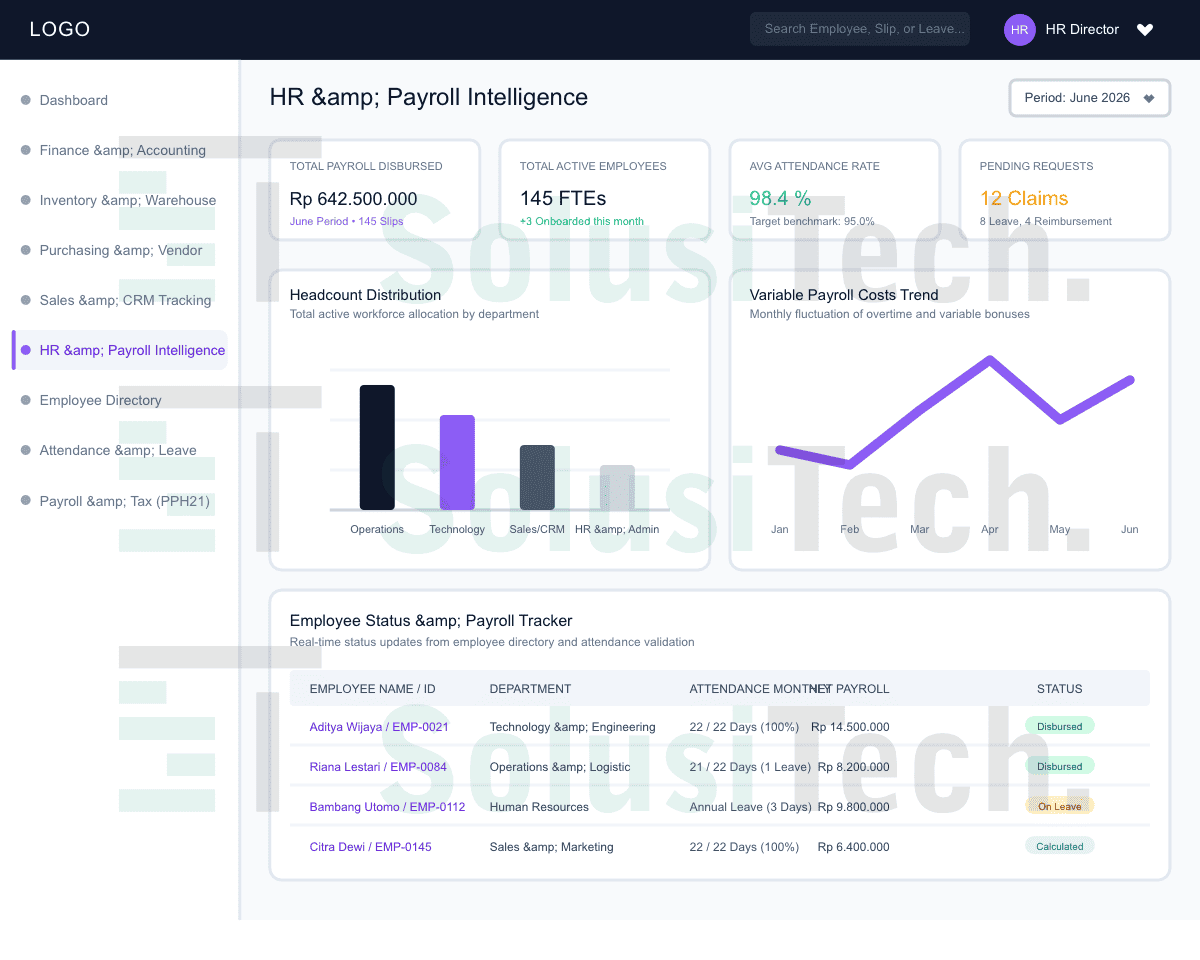Click the 21 / 22 Days (1 Leave) cell
The height and width of the screenshot is (960, 1200).
tap(750, 767)
